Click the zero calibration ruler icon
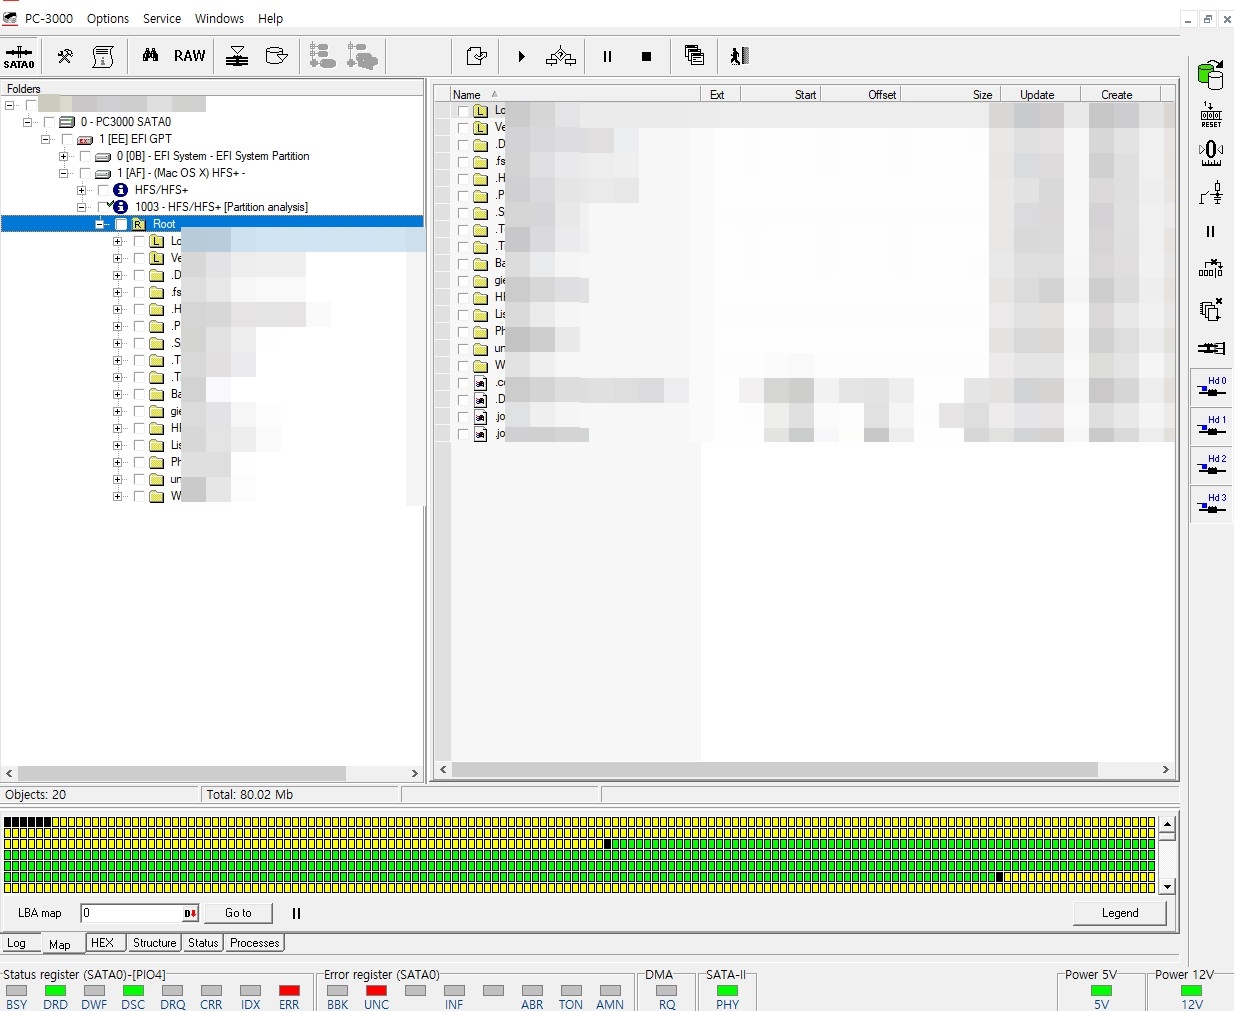 coord(1211,153)
